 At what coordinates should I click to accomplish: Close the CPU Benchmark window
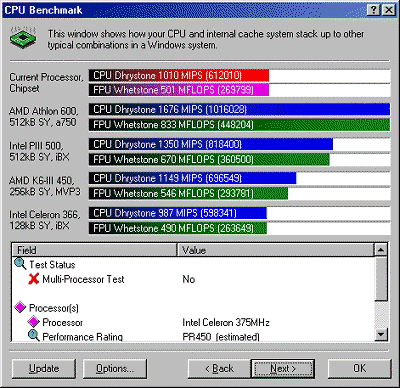tap(389, 10)
